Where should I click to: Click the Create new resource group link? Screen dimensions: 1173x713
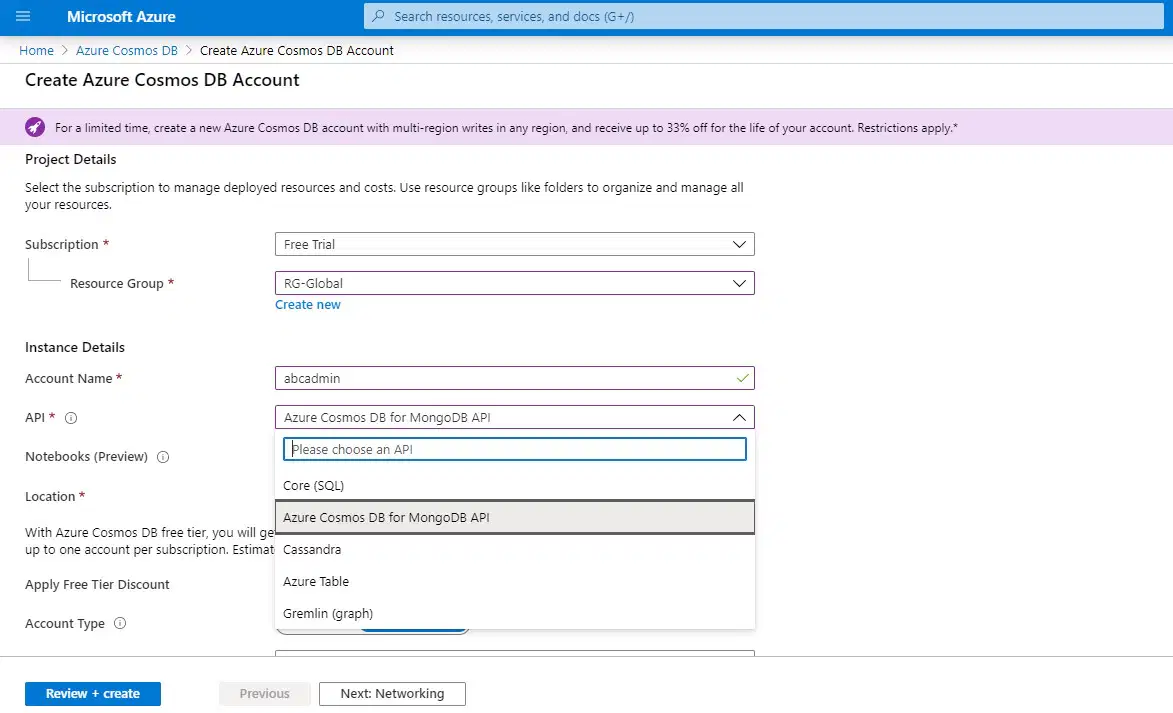[x=307, y=305]
